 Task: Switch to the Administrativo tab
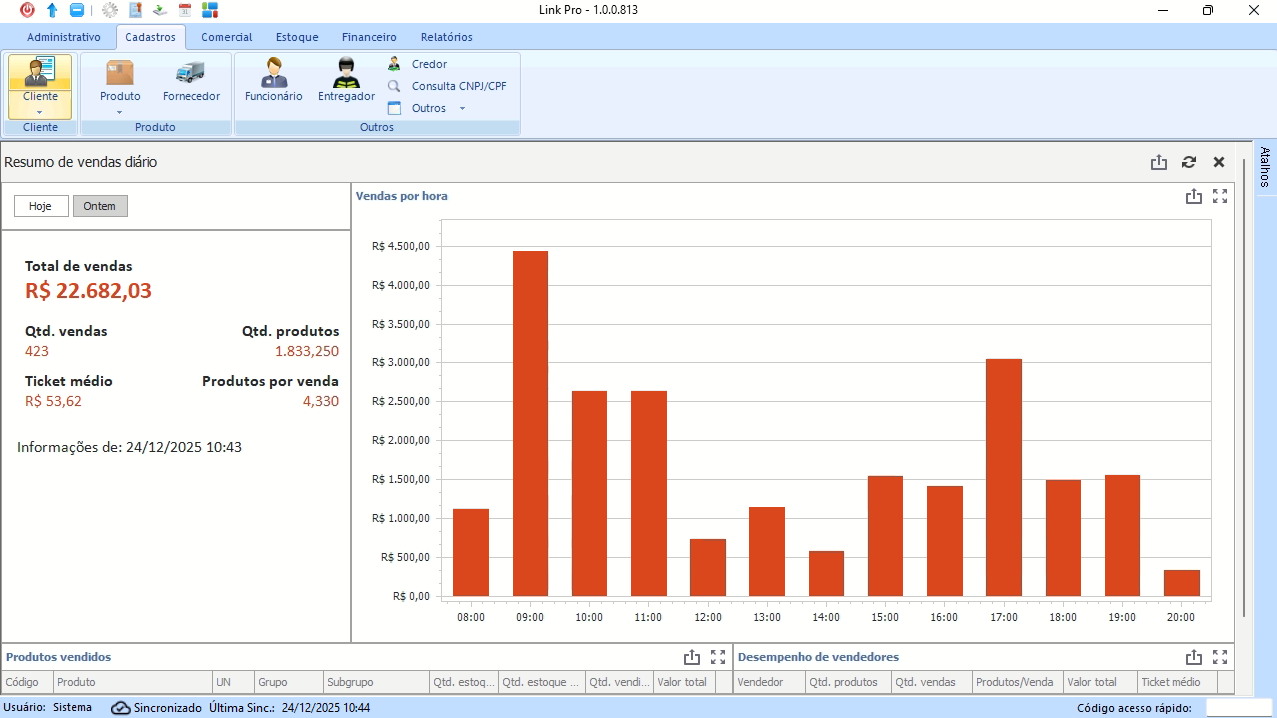point(64,37)
